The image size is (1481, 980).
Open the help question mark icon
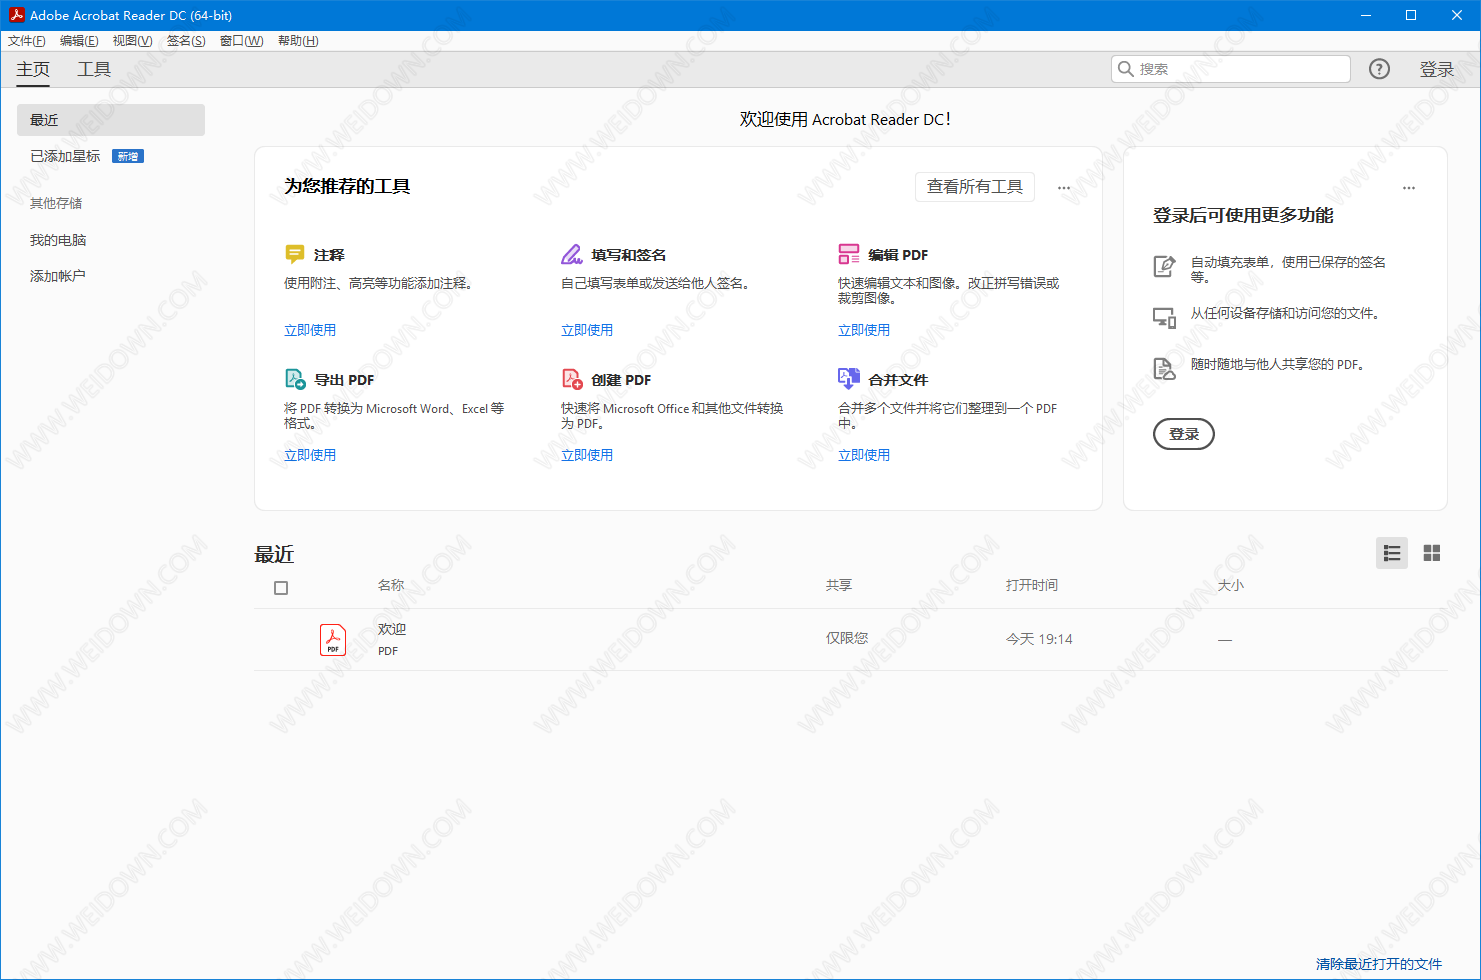[1379, 69]
